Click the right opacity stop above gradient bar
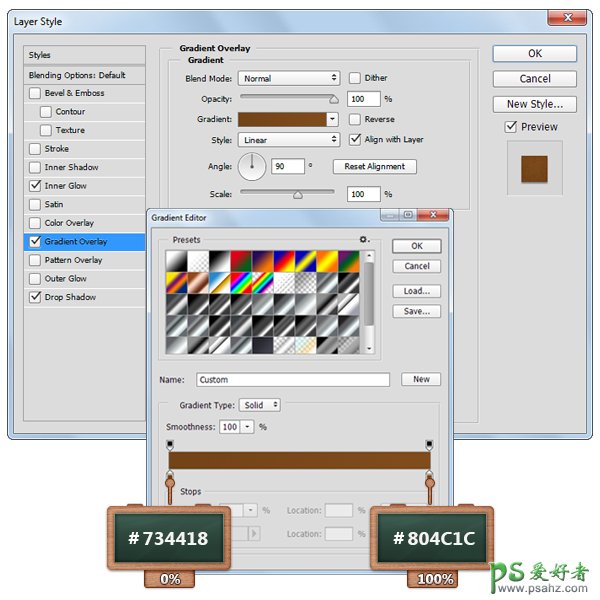The image size is (600, 600). coord(430,444)
